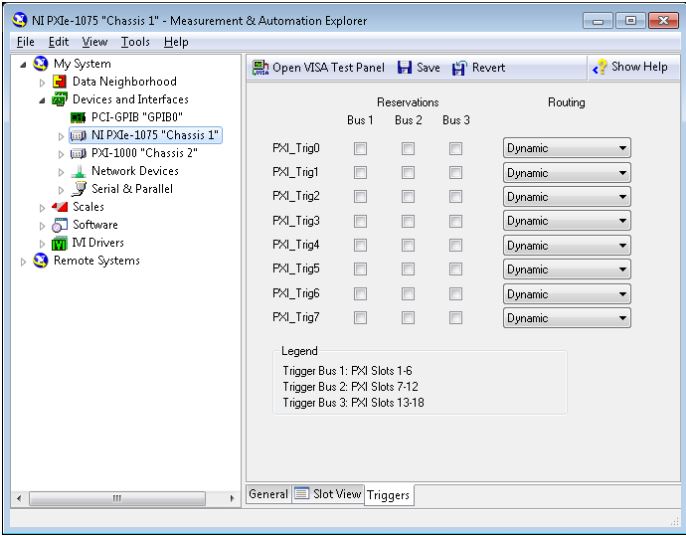This screenshot has width=686, height=536.
Task: Click the Show Help button label
Action: tap(639, 67)
